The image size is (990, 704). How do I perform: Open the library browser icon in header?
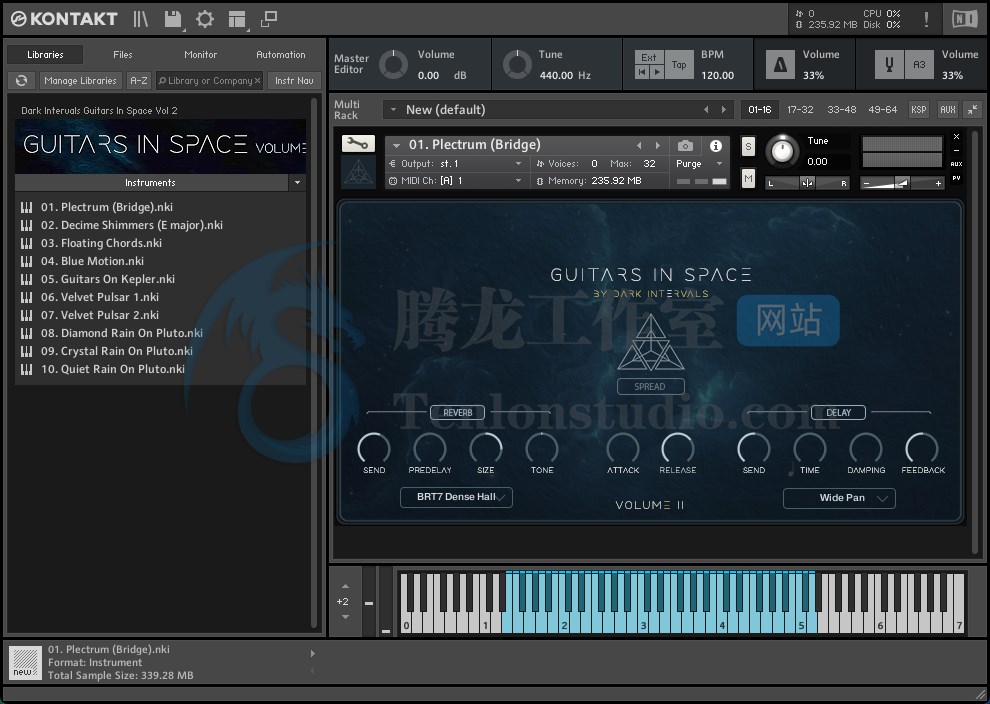(x=140, y=19)
